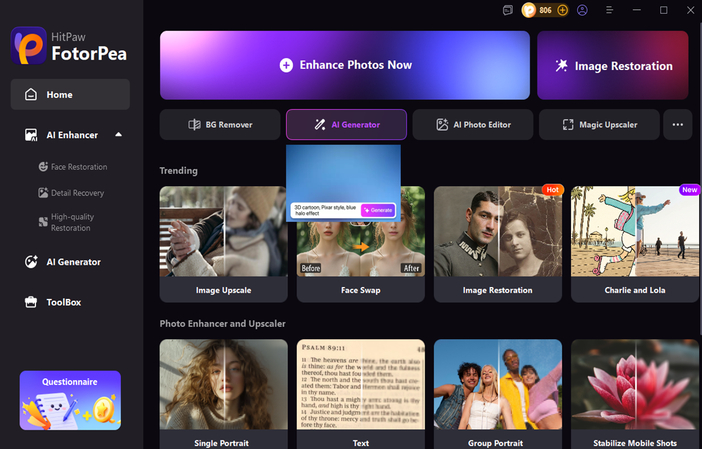
Task: Click the AI Enhancer image icon
Action: pyautogui.click(x=31, y=135)
